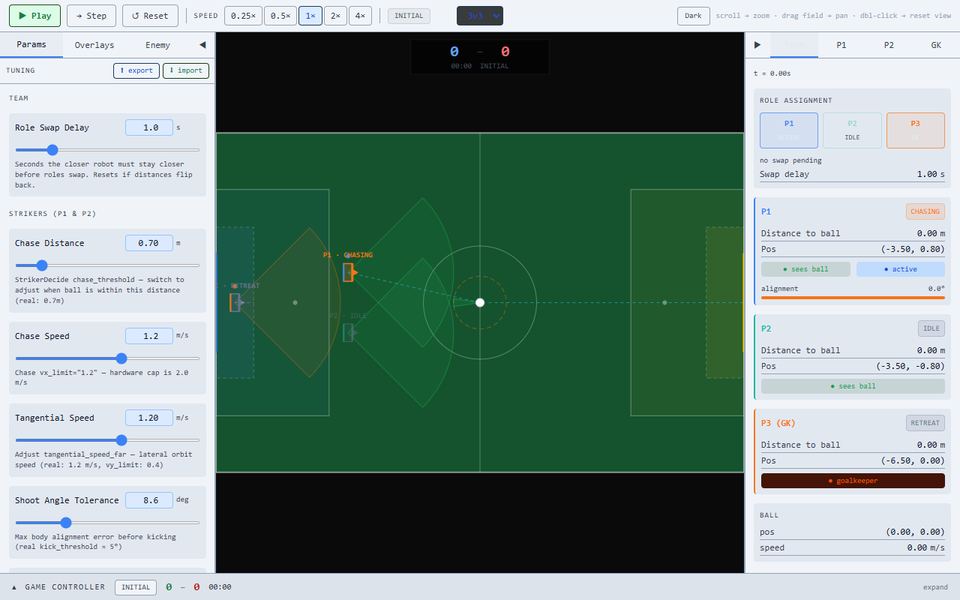Viewport: 960px width, 600px height.
Task: Click the INITIAL button in the Game Controller bar
Action: coord(135,587)
